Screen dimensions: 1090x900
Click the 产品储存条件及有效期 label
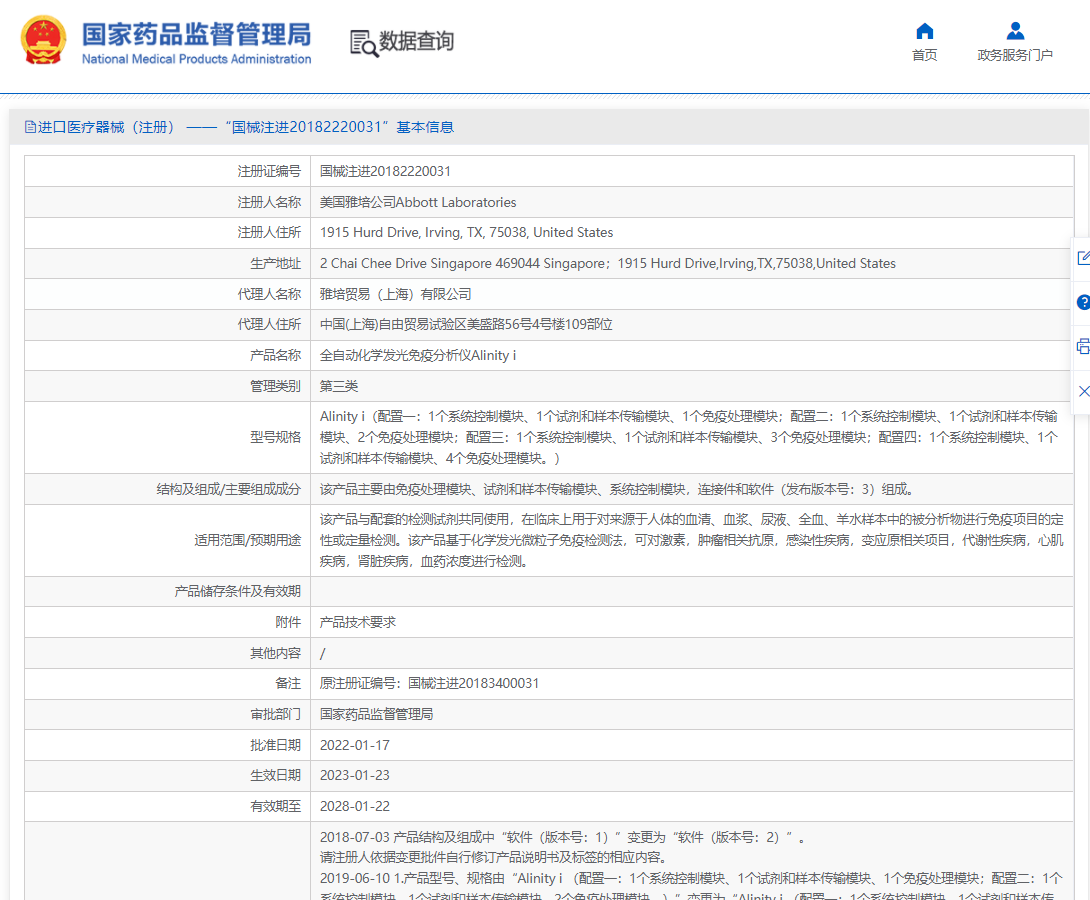[238, 591]
